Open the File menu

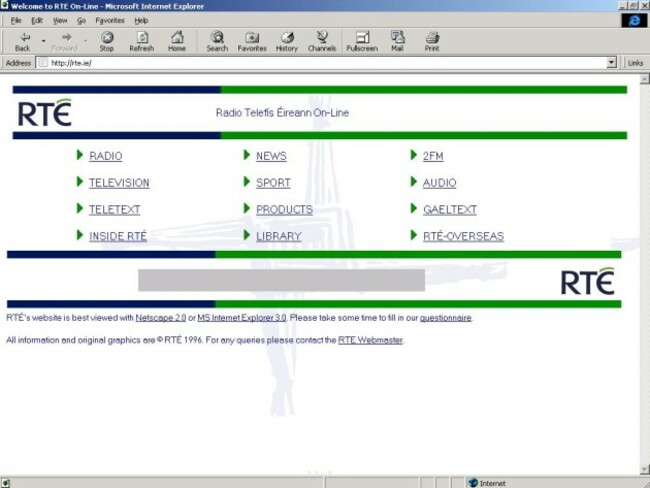[x=16, y=21]
